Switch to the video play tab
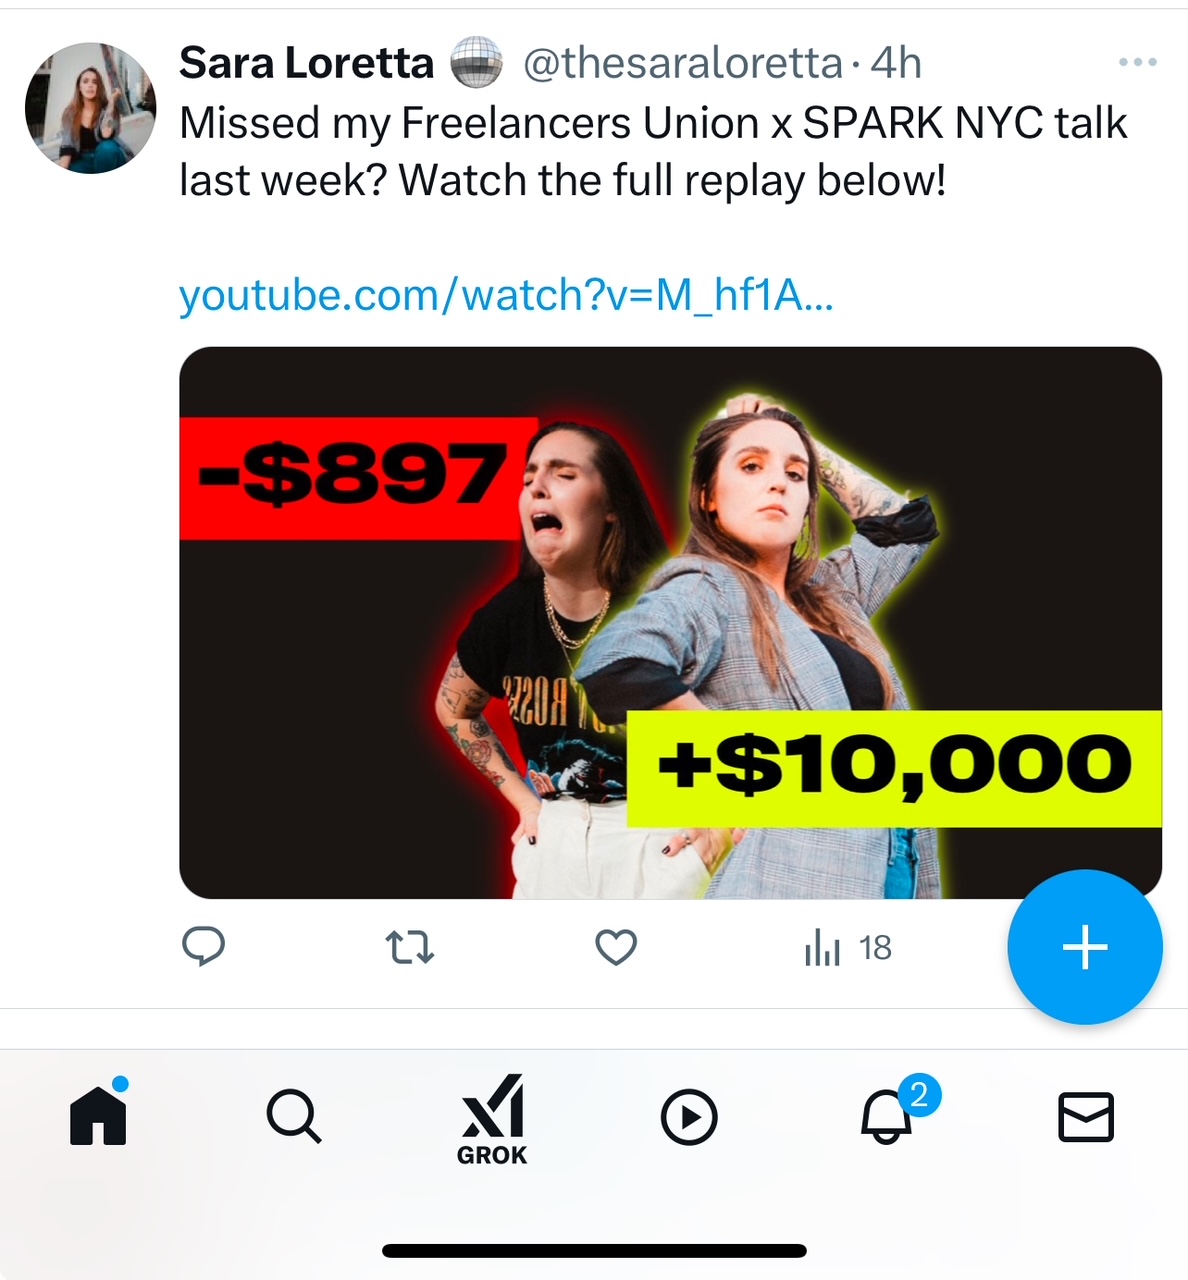This screenshot has width=1188, height=1280. point(690,1116)
